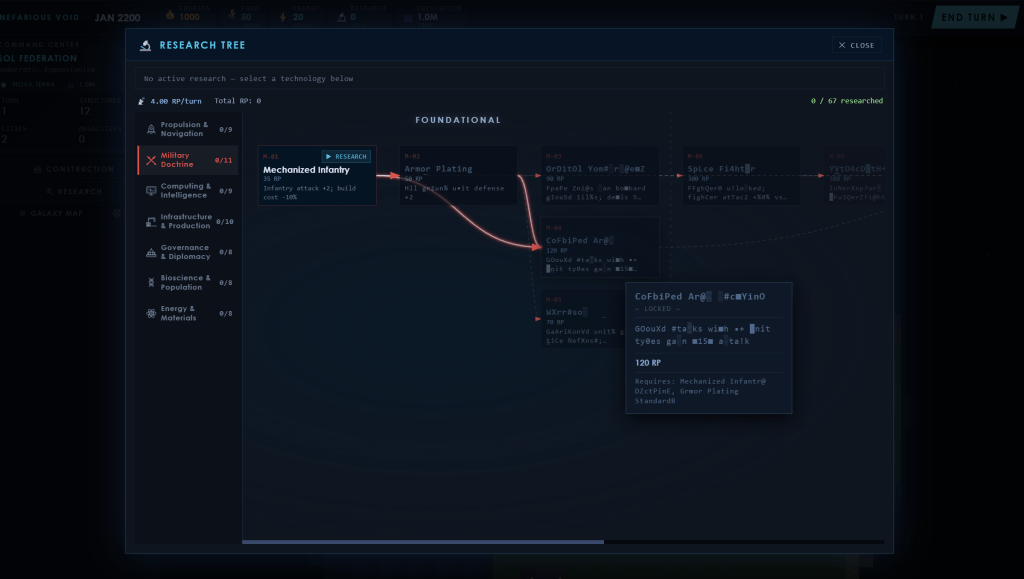Select the Governance & Diplomacy icon
1024x579 pixels.
click(x=151, y=252)
